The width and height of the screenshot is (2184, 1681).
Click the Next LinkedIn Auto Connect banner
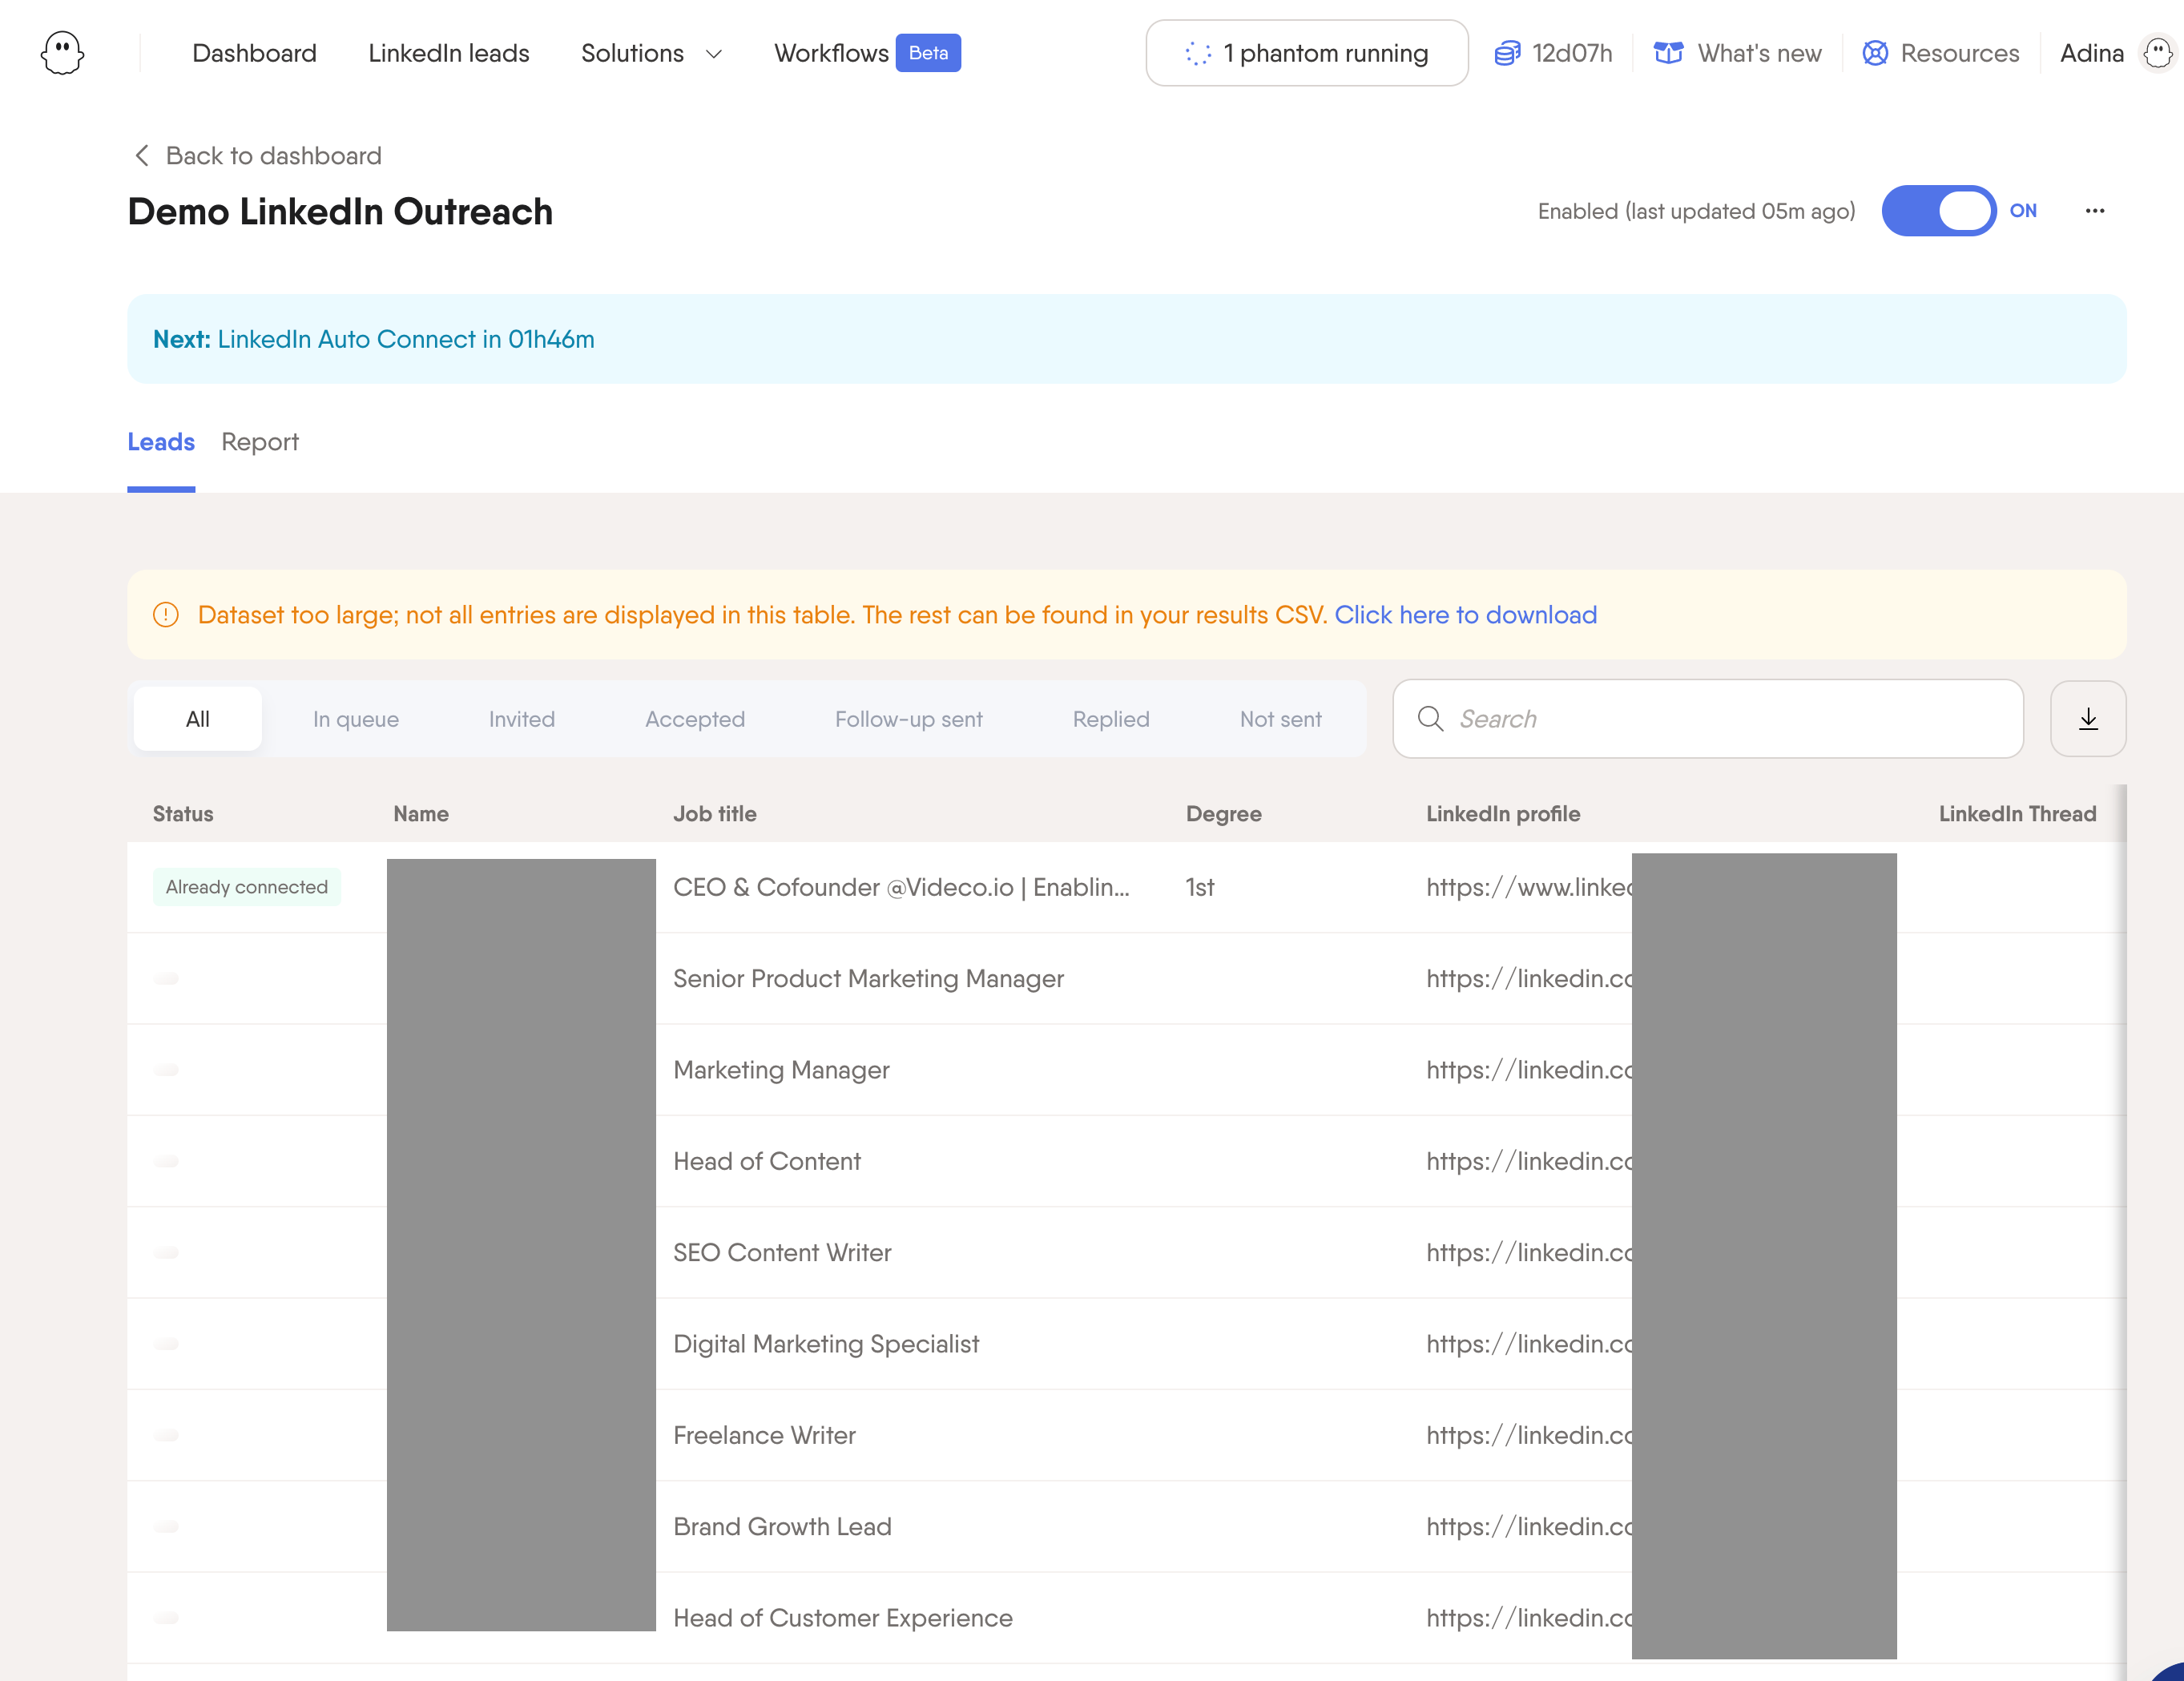pos(1127,339)
